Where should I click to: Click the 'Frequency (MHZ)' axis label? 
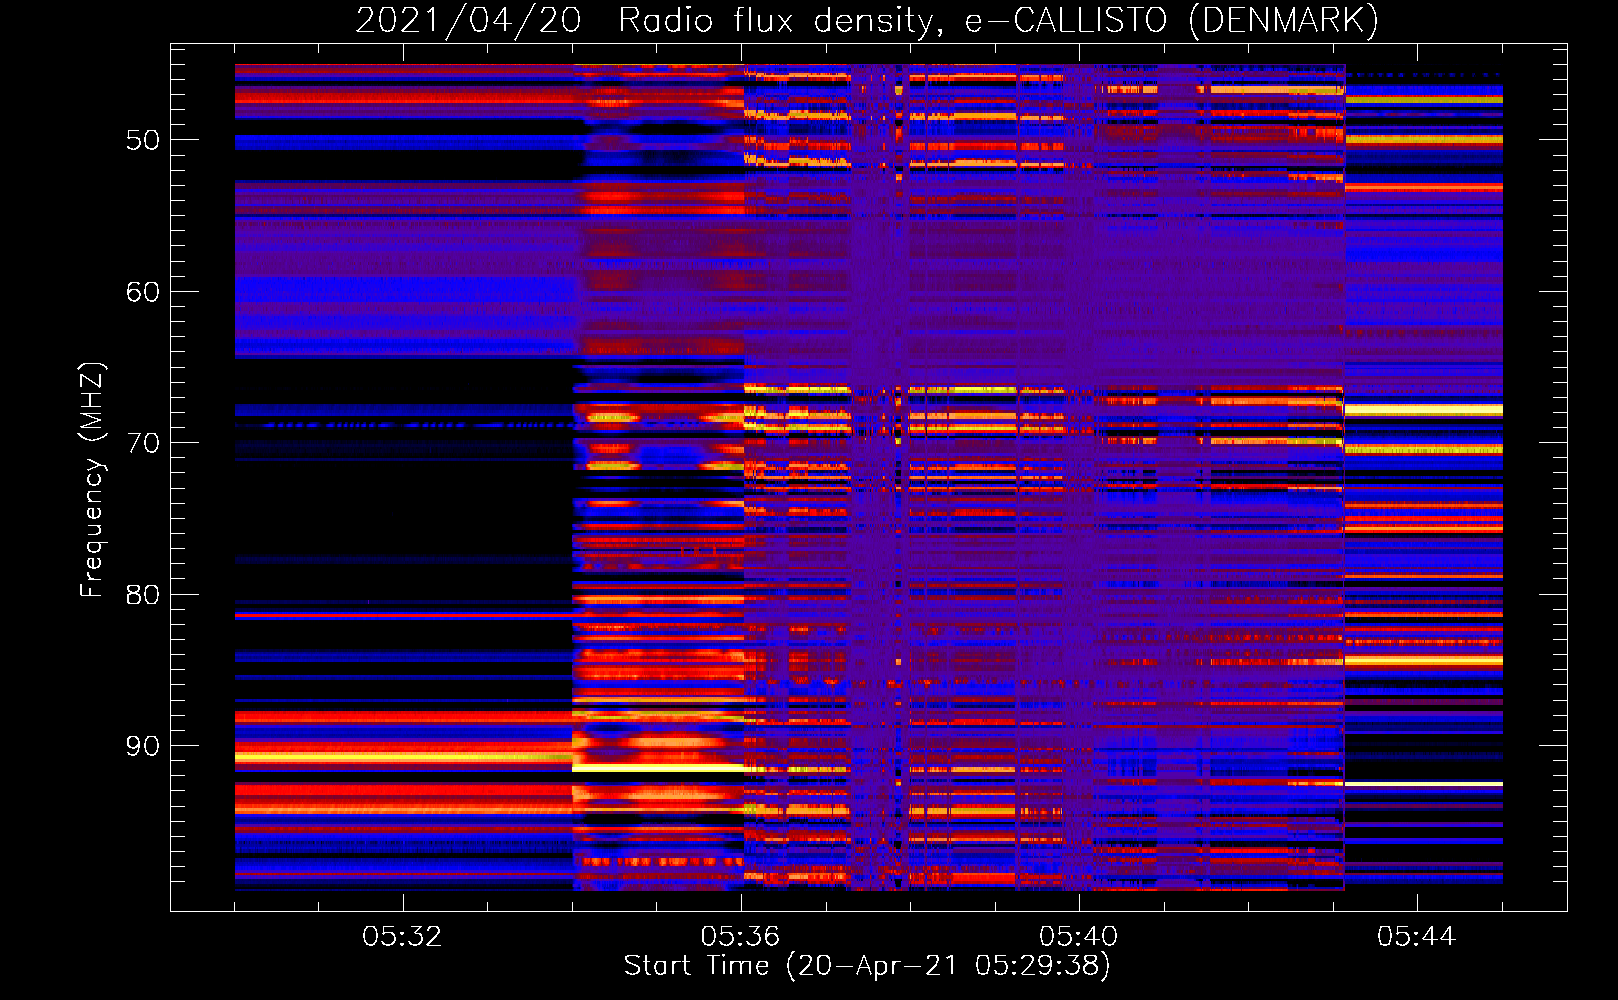coord(91,479)
